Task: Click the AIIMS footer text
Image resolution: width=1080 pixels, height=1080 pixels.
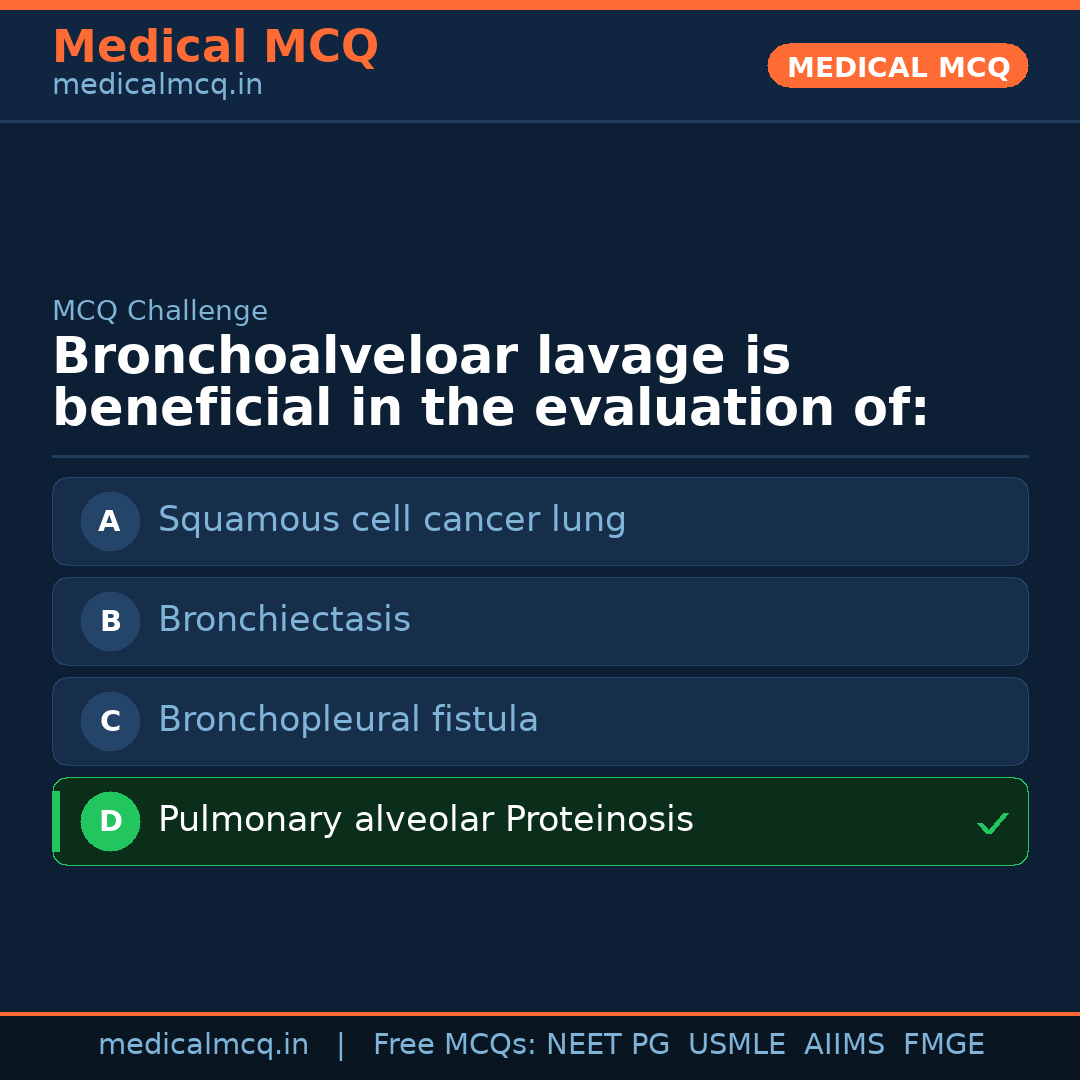Action: (844, 1045)
